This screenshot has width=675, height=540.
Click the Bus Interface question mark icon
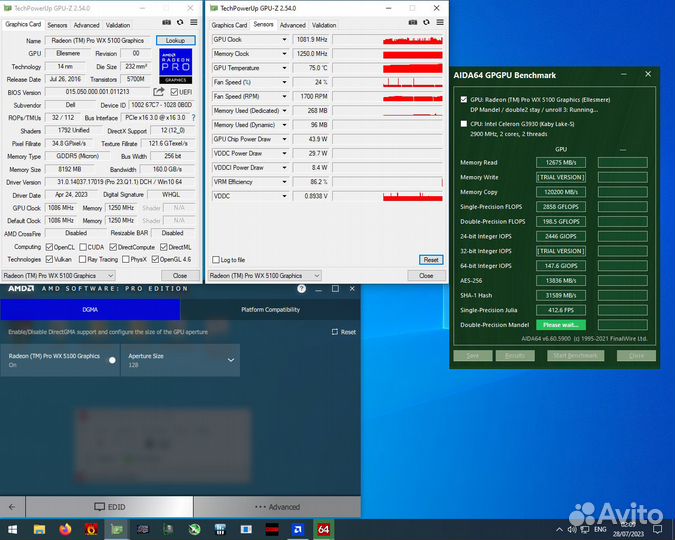click(x=193, y=118)
